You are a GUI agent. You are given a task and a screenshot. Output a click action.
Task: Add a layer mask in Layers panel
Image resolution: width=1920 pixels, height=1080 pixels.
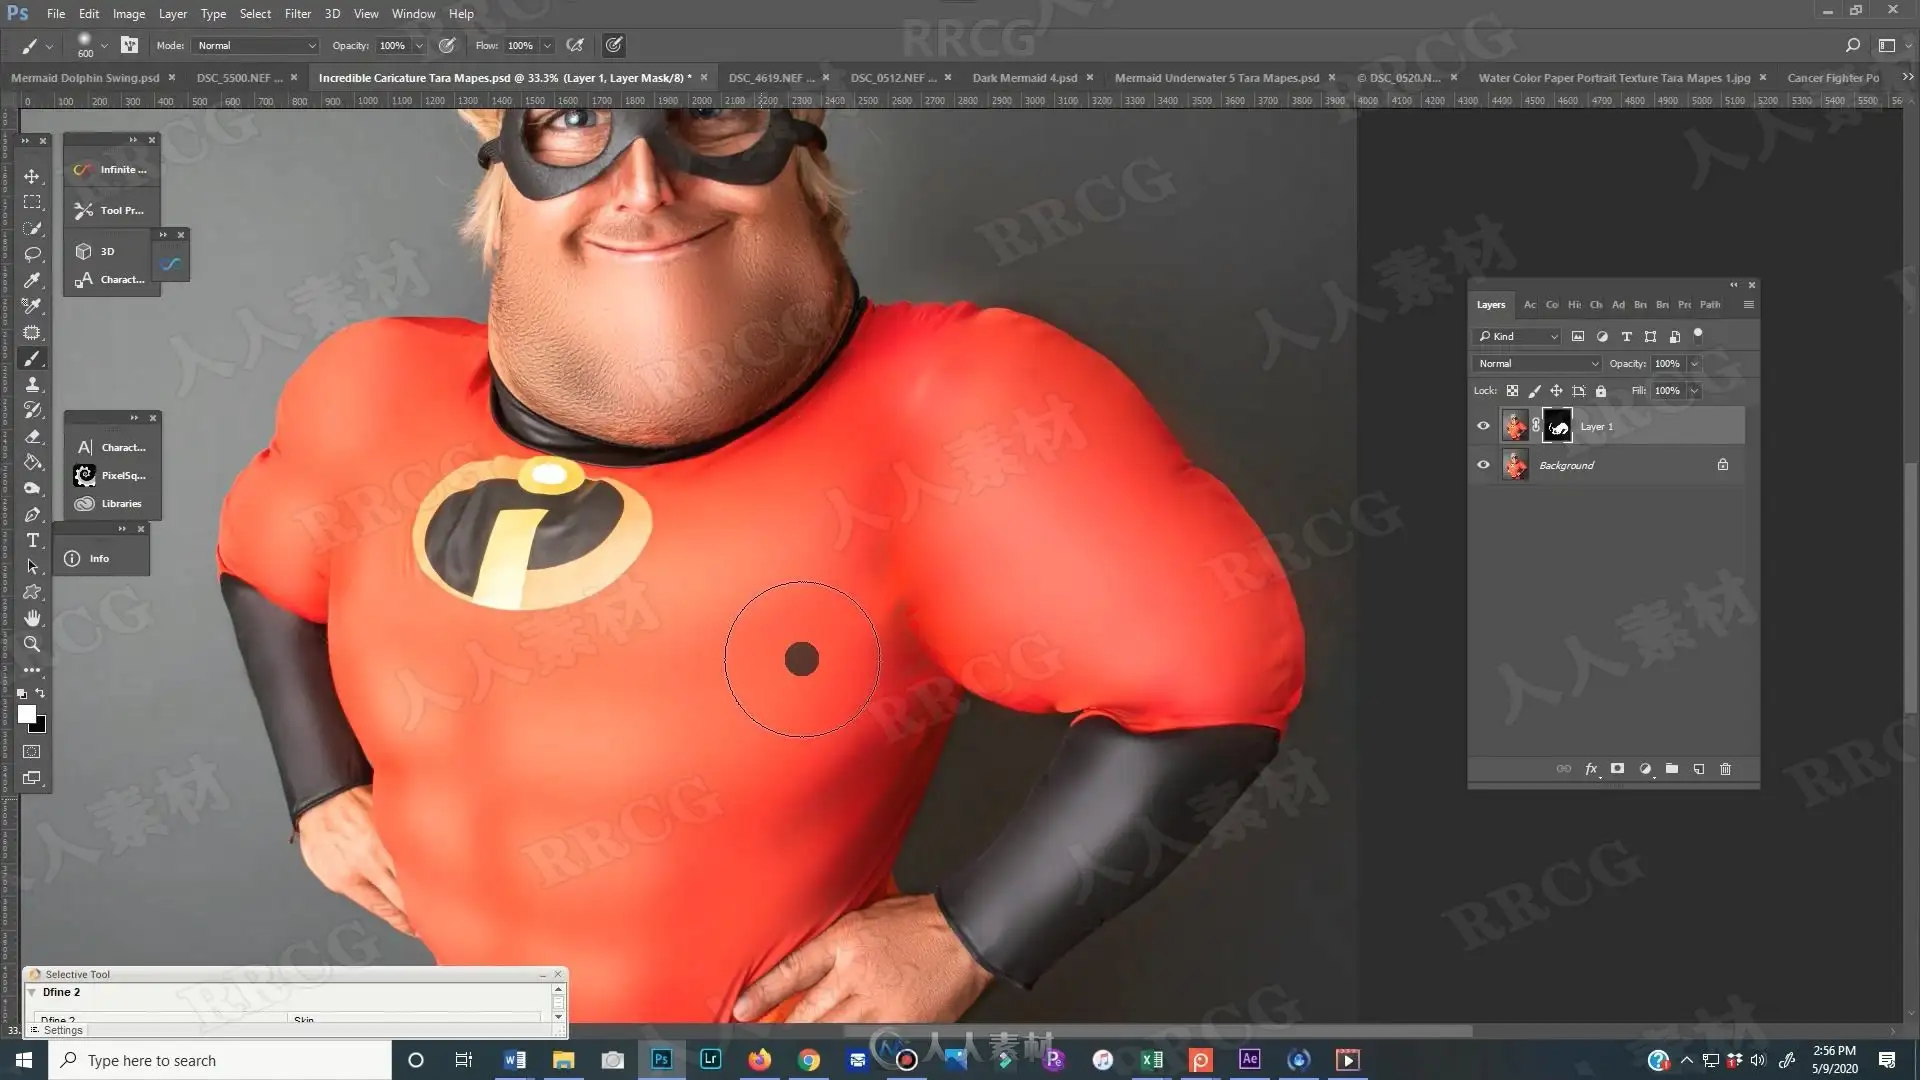tap(1617, 769)
